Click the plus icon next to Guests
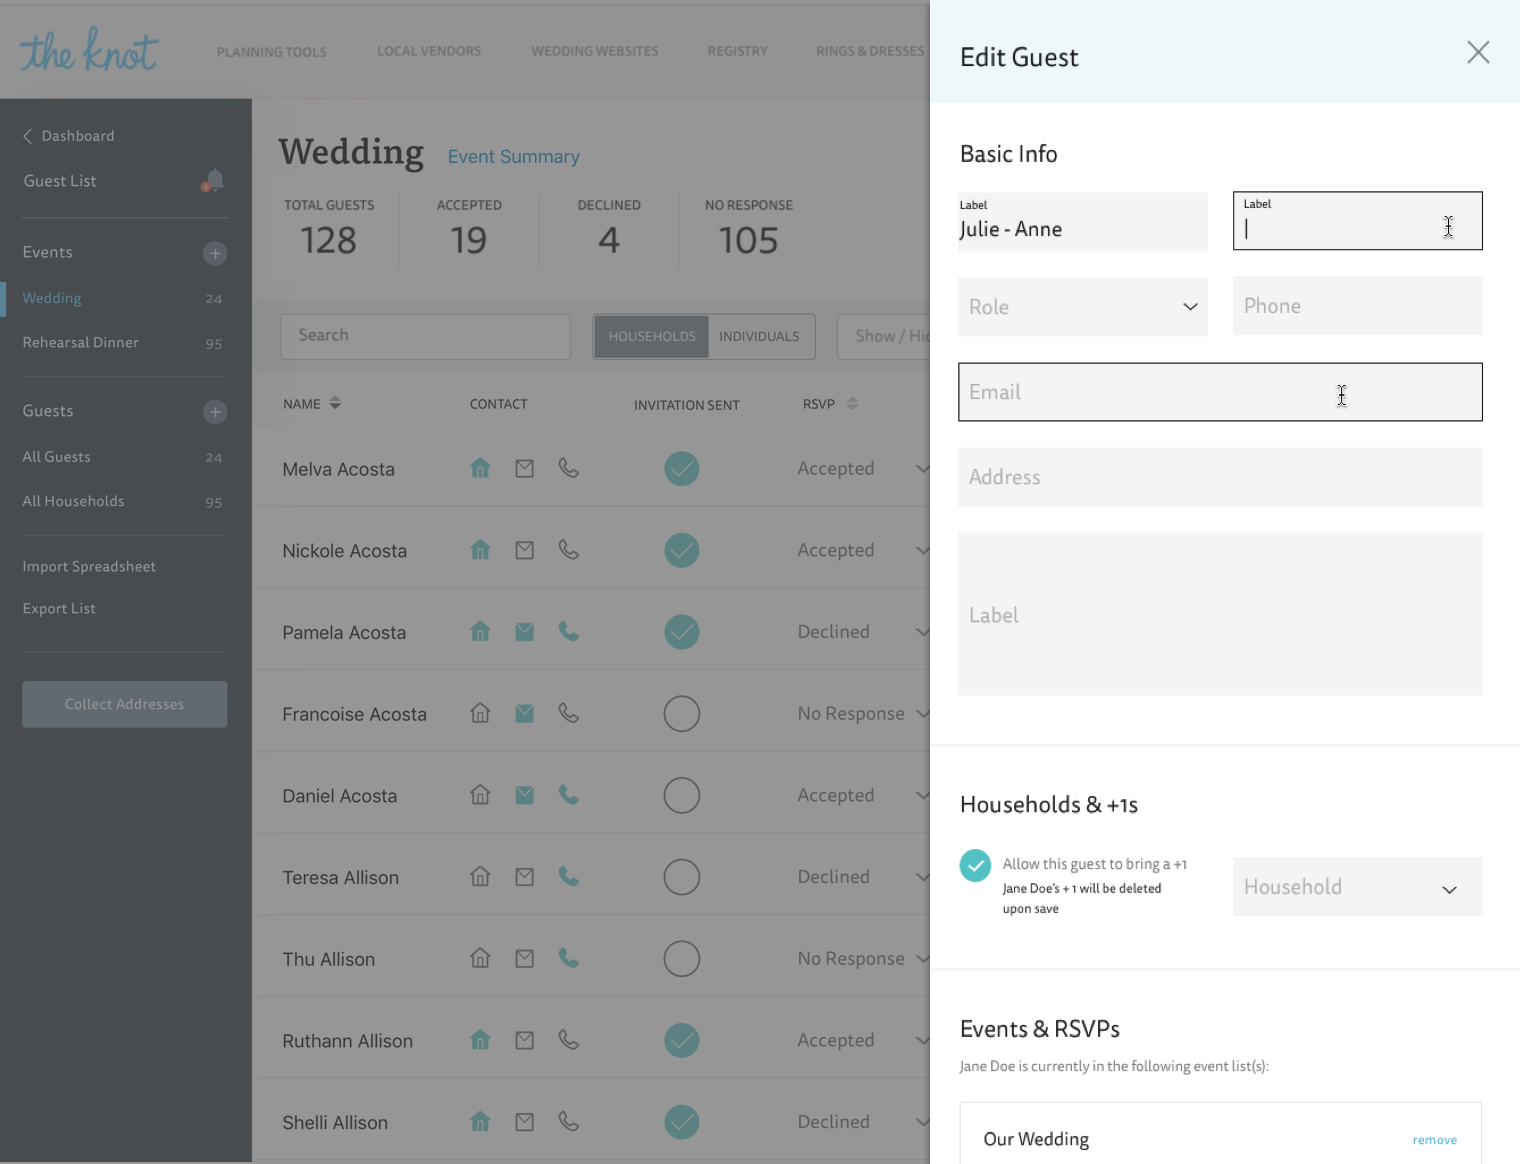The image size is (1520, 1164). (x=215, y=412)
